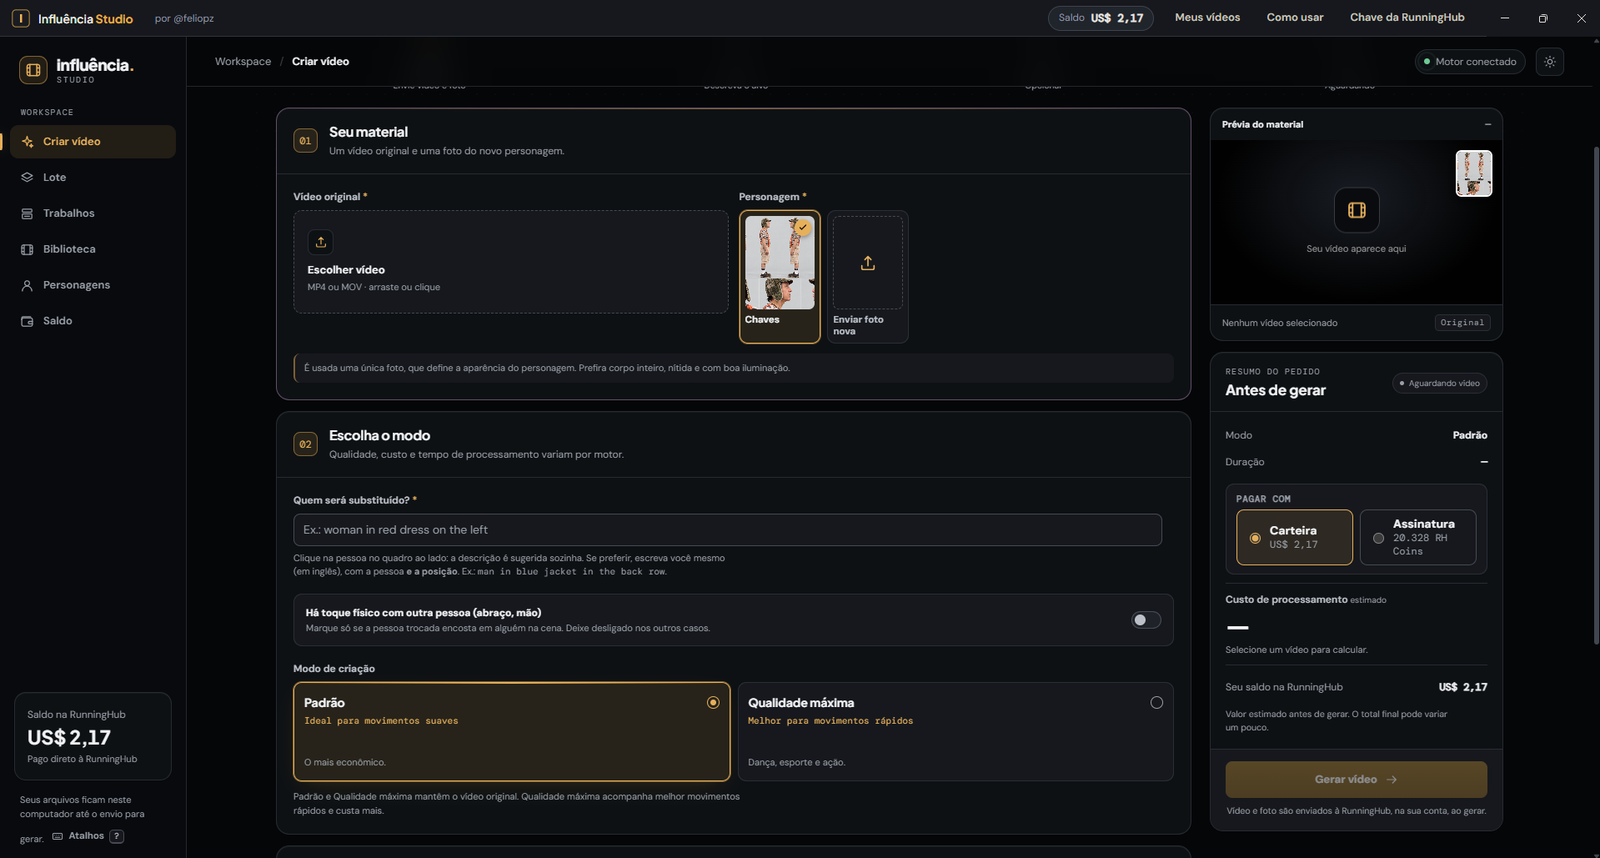Click the Trabalhos list icon in sidebar
The image size is (1600, 858).
[27, 213]
